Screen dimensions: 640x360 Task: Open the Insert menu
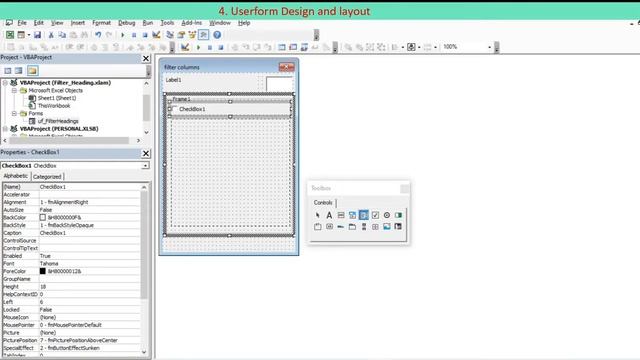click(x=78, y=23)
